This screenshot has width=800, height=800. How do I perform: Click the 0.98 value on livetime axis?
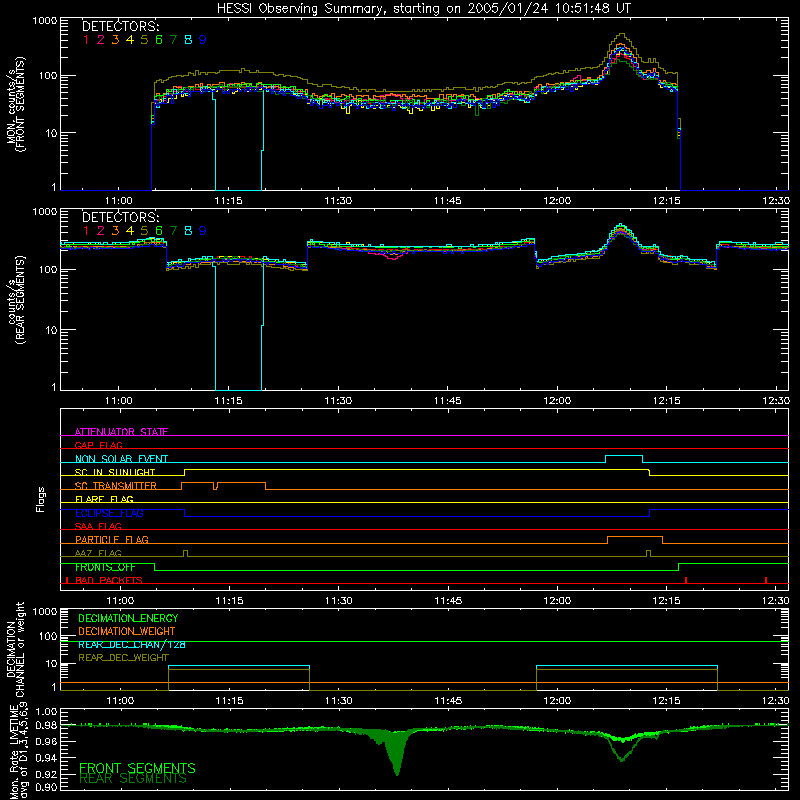pos(46,725)
